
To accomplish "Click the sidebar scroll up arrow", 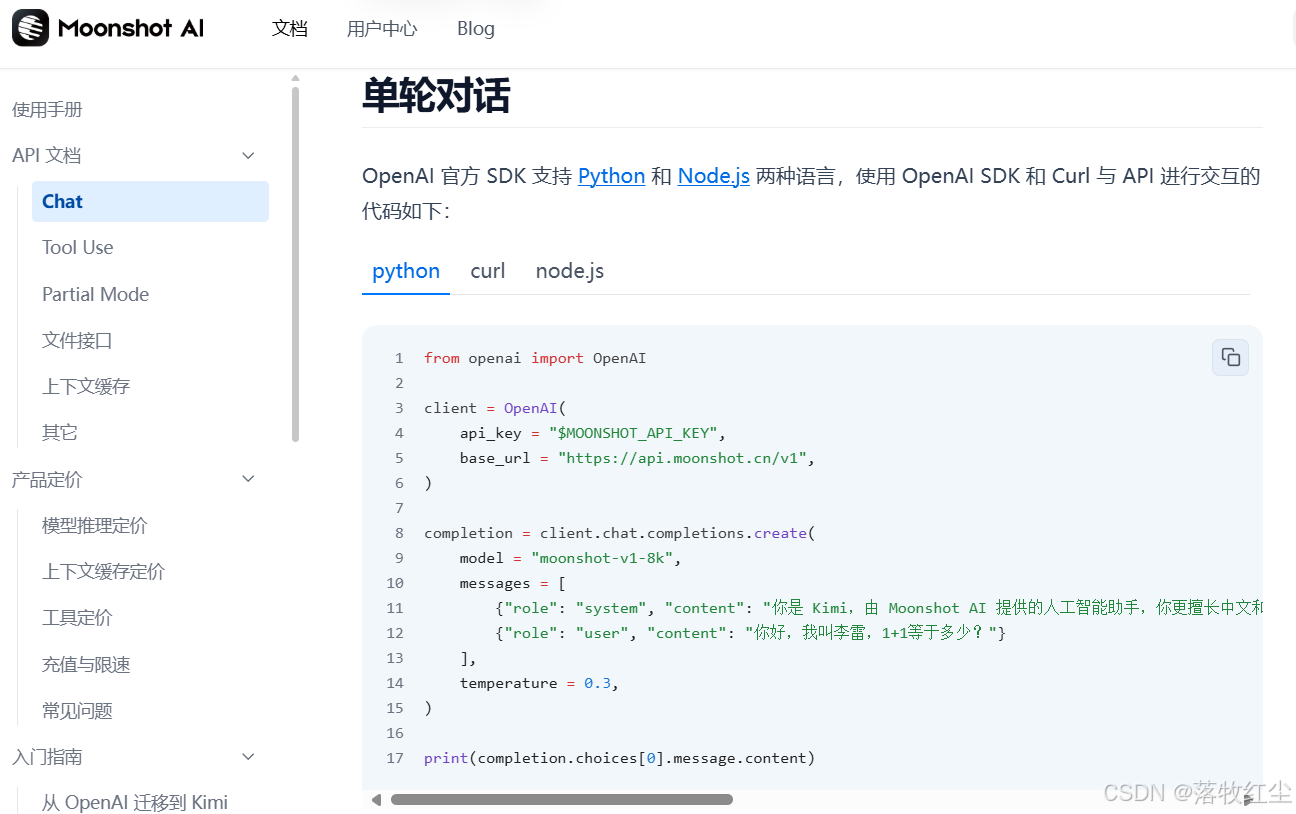I will coord(295,78).
